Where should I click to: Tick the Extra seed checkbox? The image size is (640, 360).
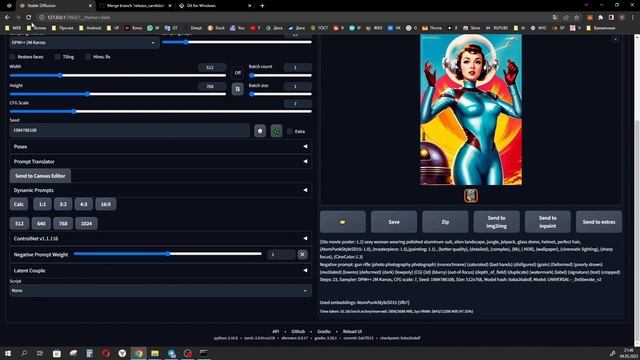click(x=290, y=131)
